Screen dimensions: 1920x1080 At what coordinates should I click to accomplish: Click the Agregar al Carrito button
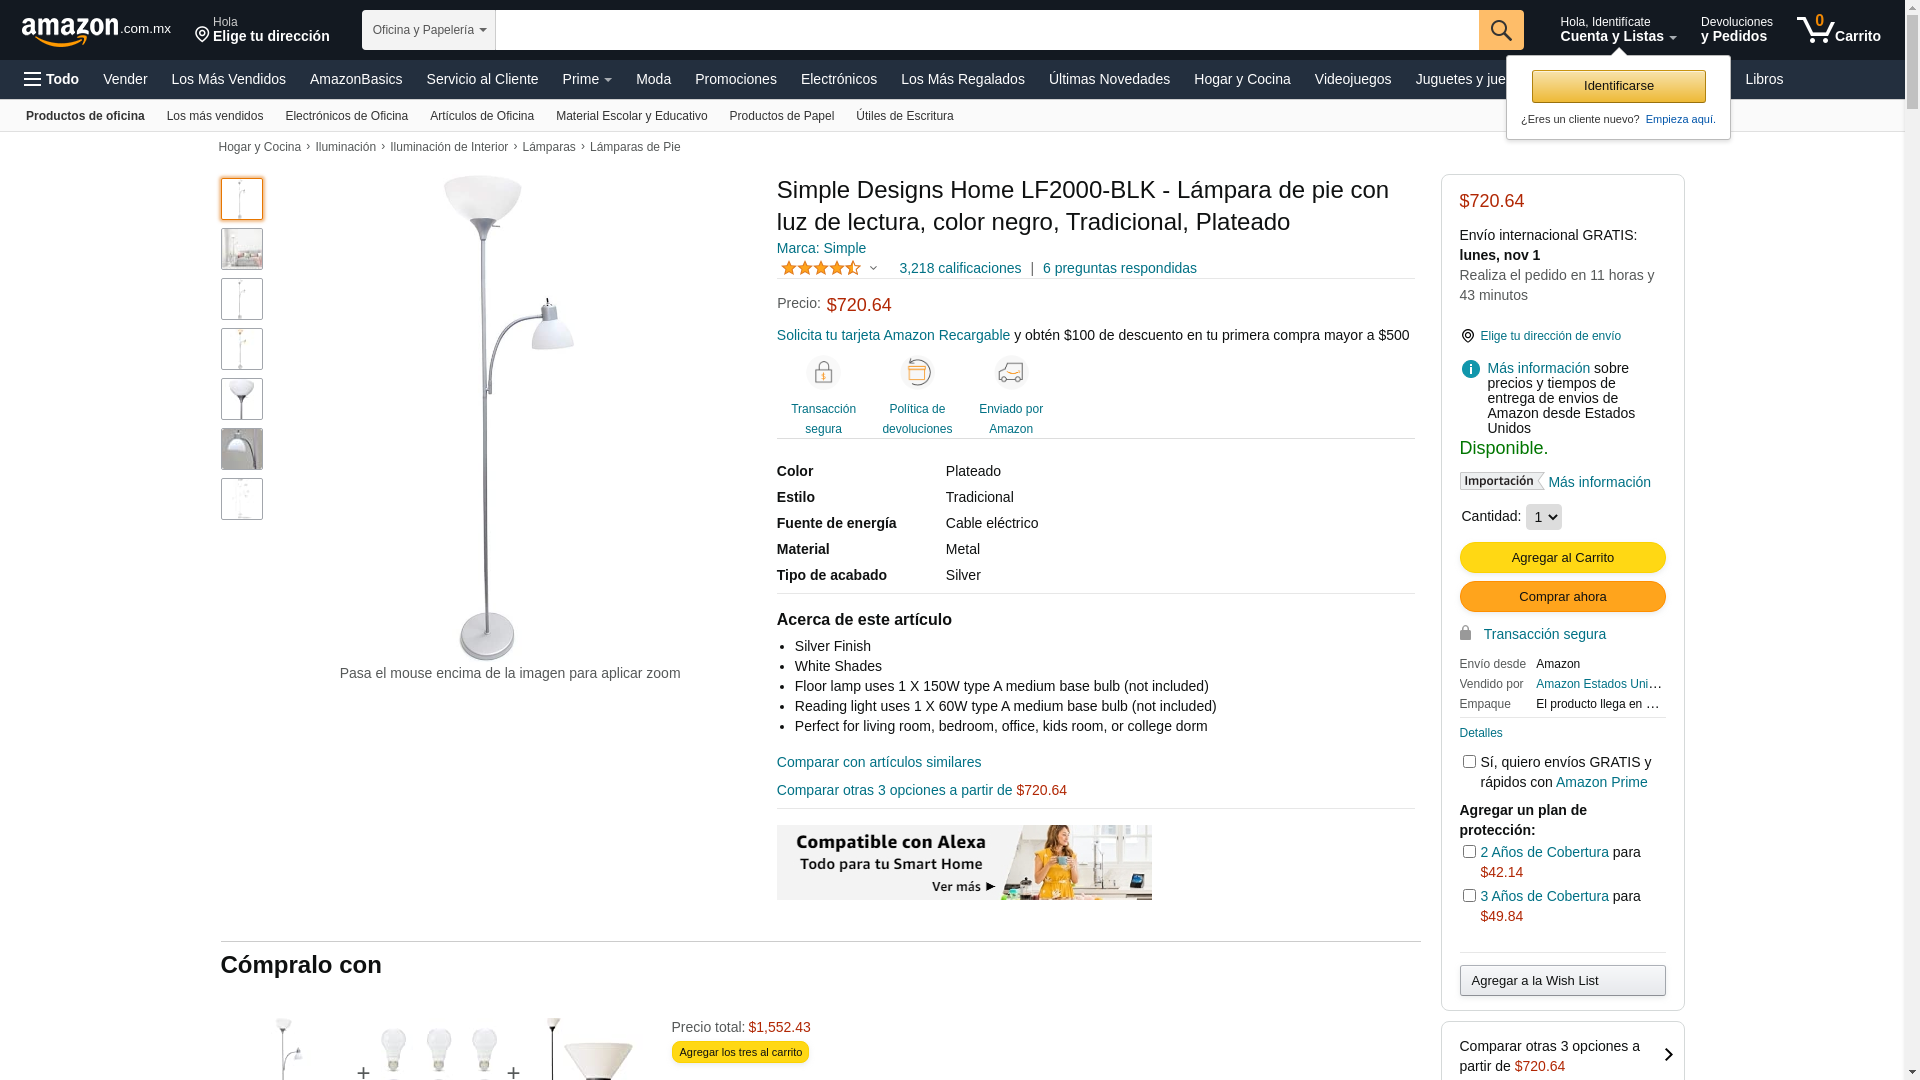point(1562,558)
